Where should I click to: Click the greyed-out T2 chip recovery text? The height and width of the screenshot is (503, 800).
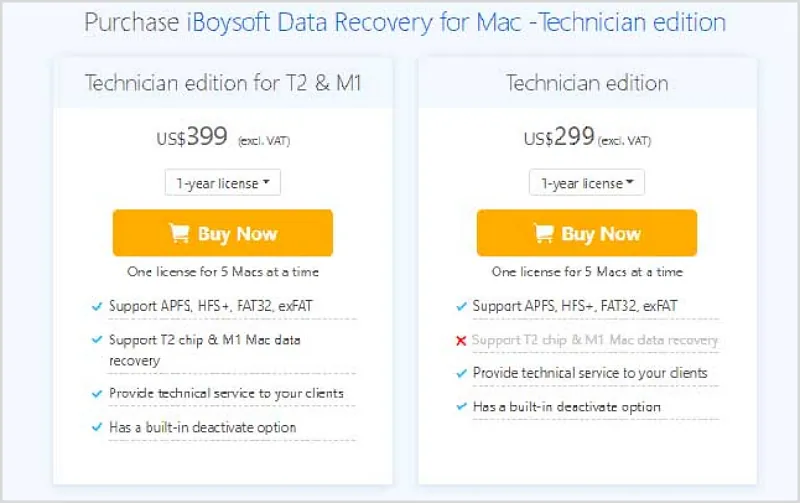595,341
